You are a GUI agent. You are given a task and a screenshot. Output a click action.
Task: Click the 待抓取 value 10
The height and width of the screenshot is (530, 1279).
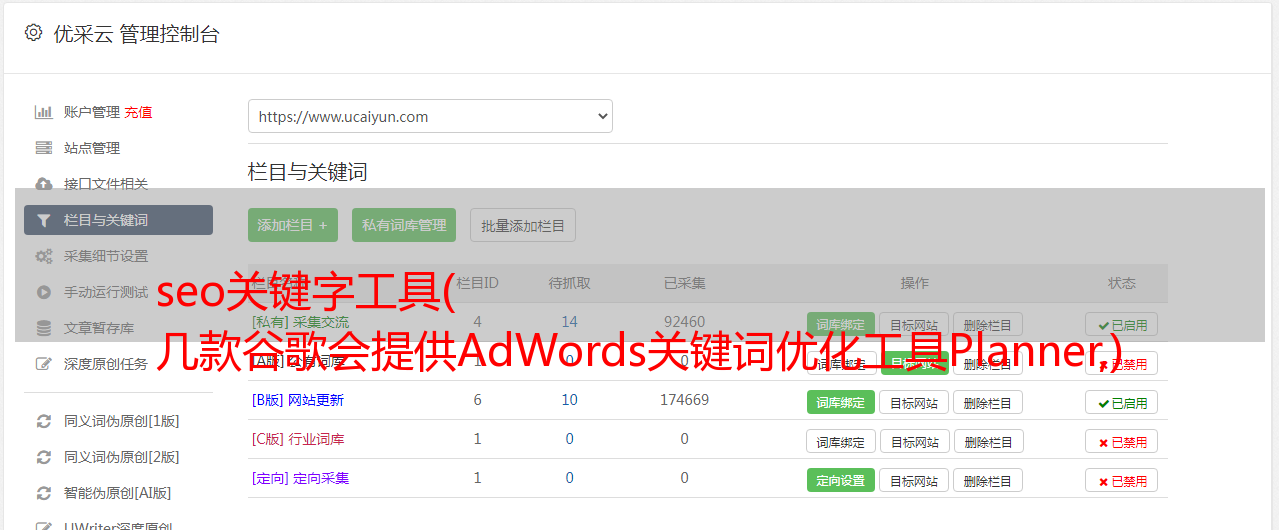569,400
